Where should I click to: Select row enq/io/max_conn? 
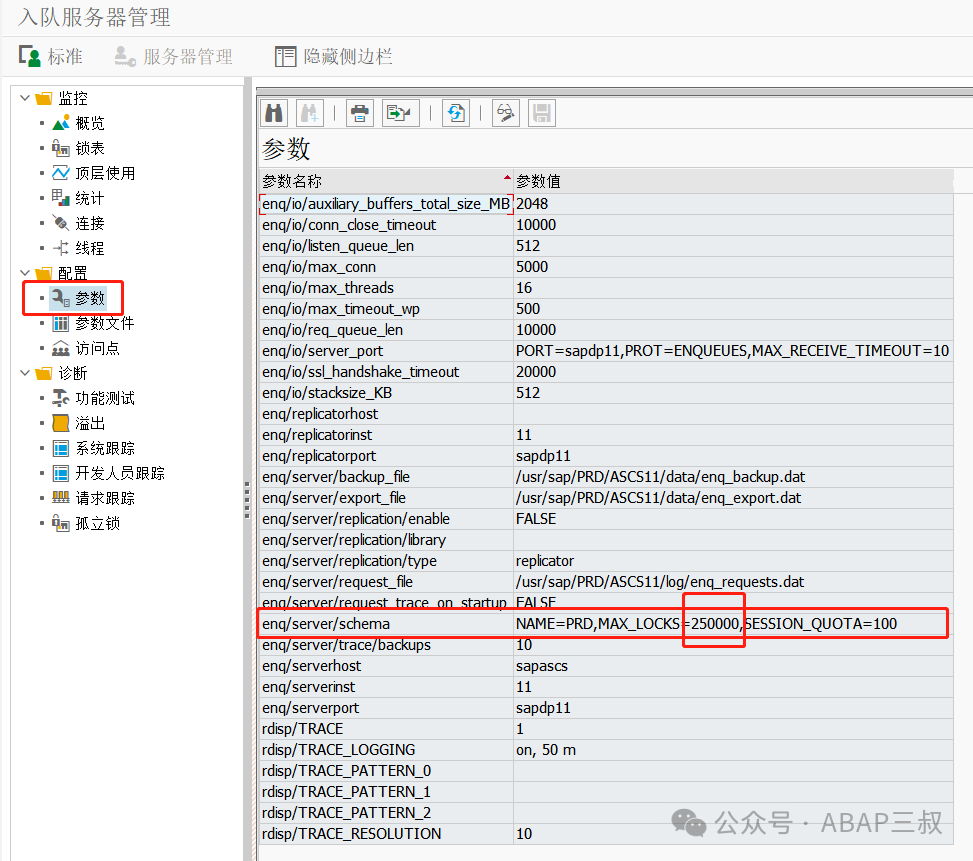point(606,267)
